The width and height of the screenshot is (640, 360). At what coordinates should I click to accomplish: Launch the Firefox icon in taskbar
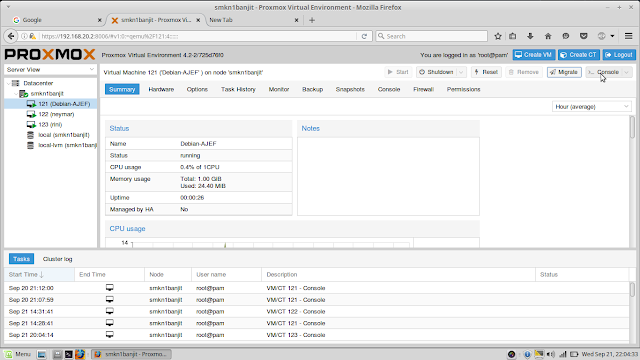tap(80, 354)
